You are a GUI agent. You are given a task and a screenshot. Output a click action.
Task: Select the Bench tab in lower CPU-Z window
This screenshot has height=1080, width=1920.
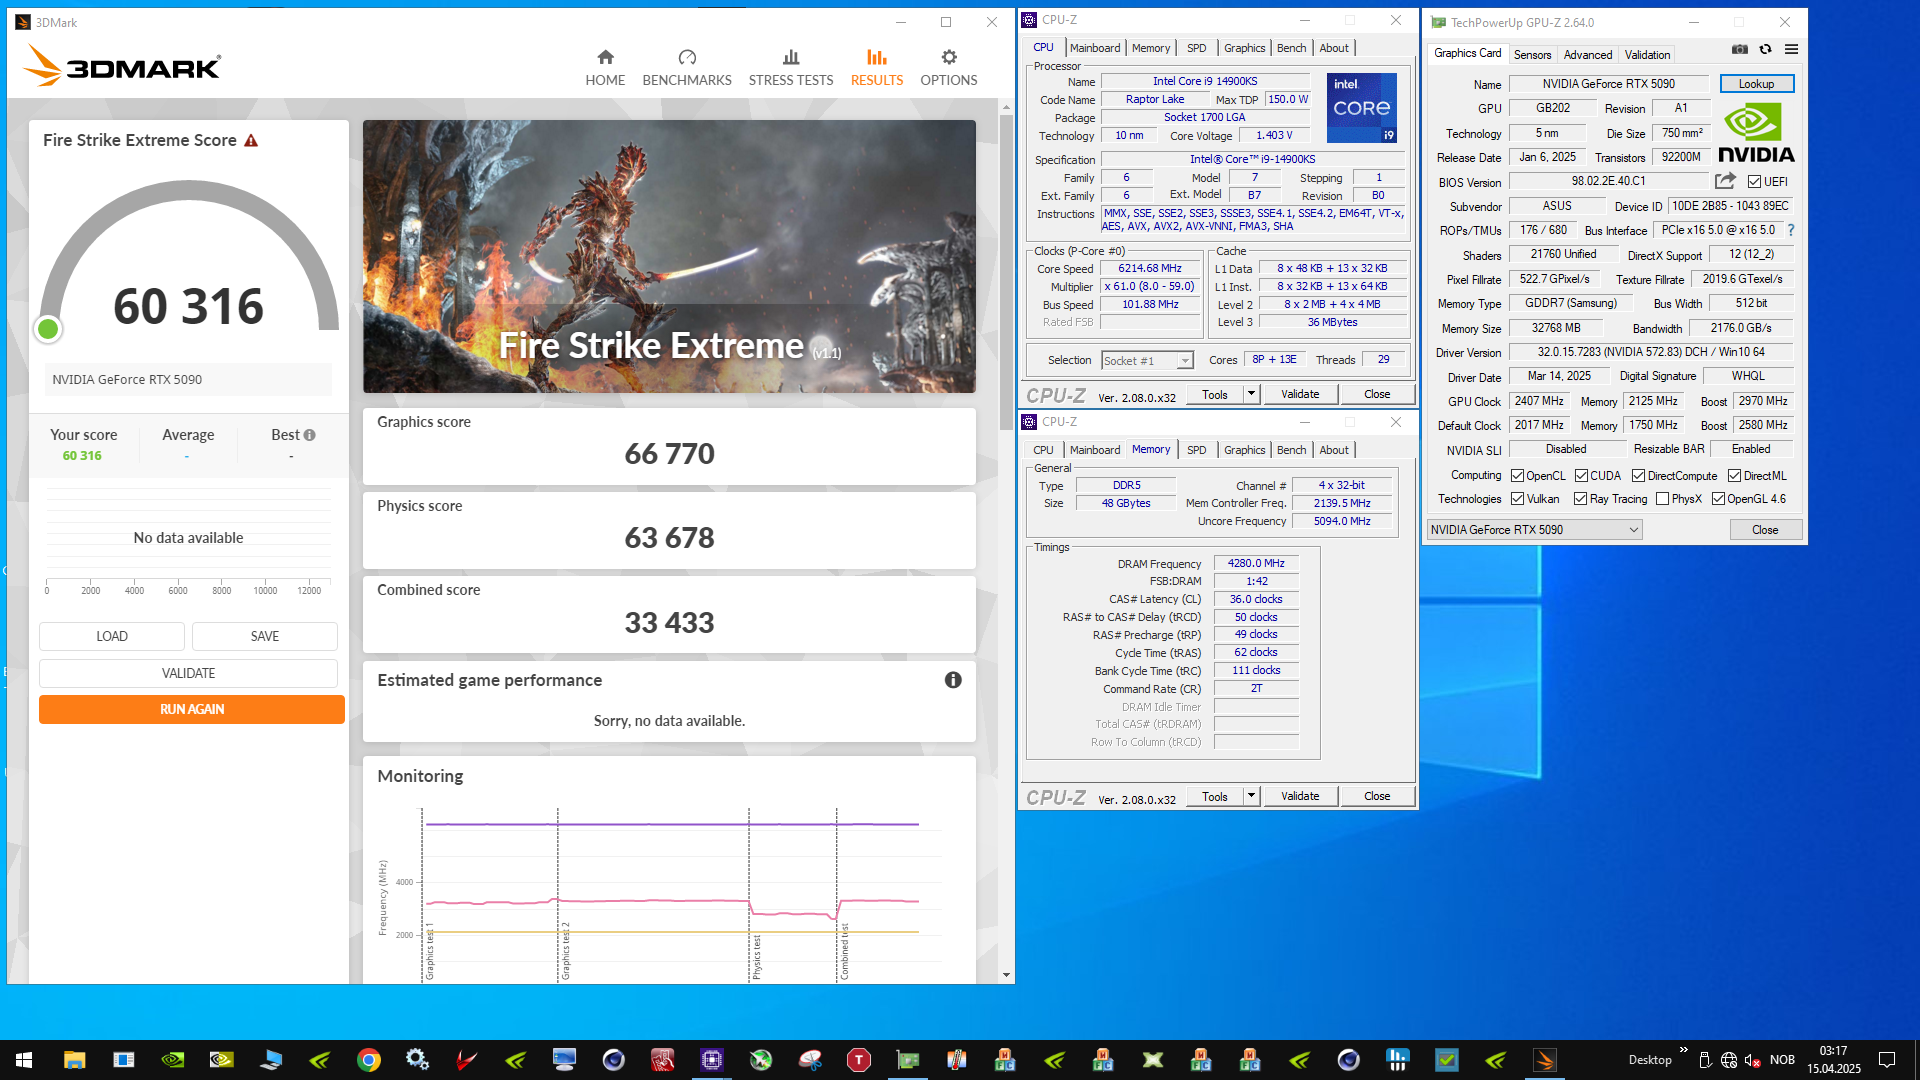(x=1291, y=450)
